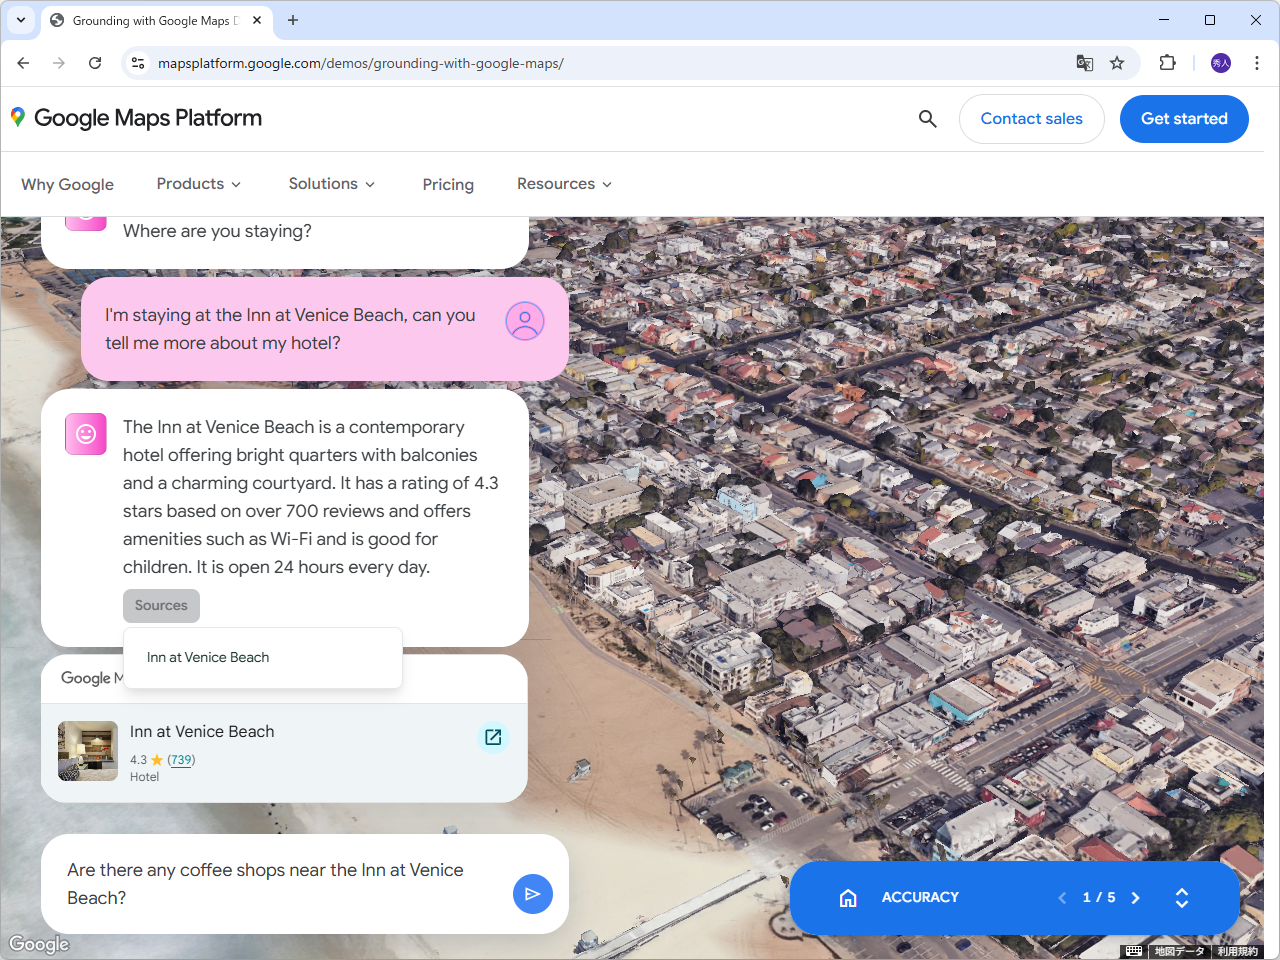Click the Get started button
Viewport: 1280px width, 960px height.
point(1184,118)
